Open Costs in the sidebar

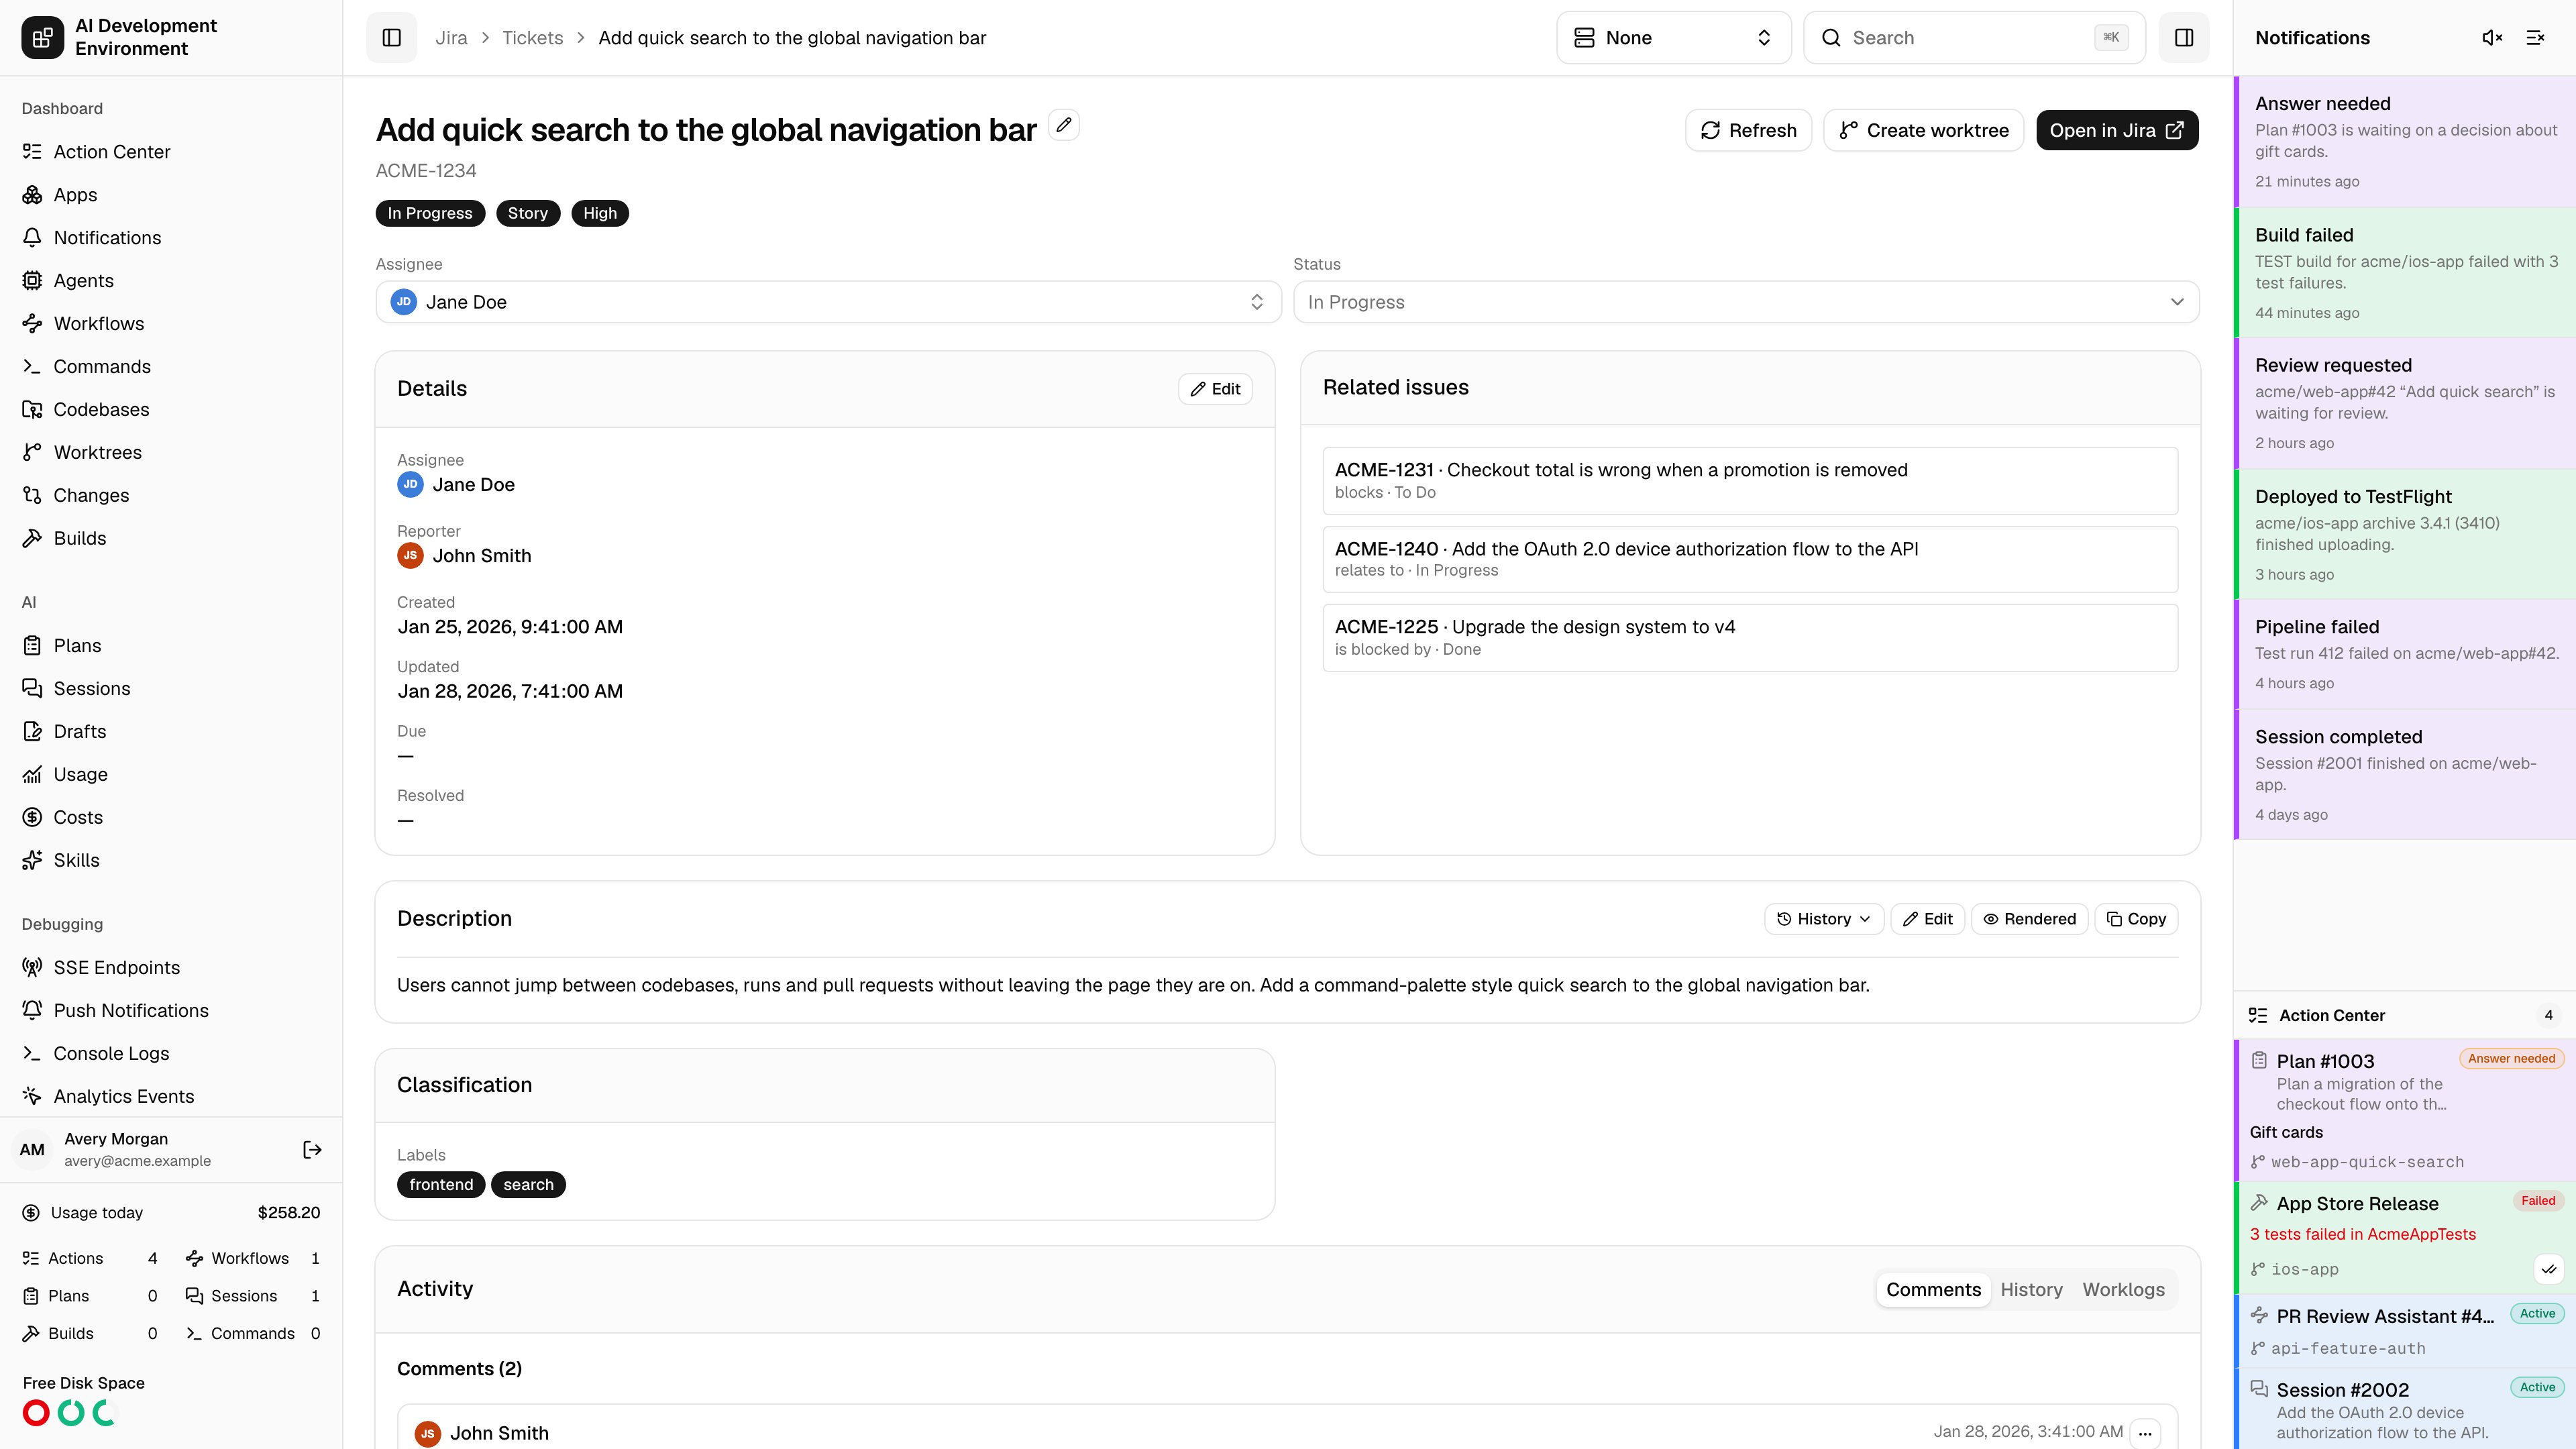pyautogui.click(x=171, y=818)
